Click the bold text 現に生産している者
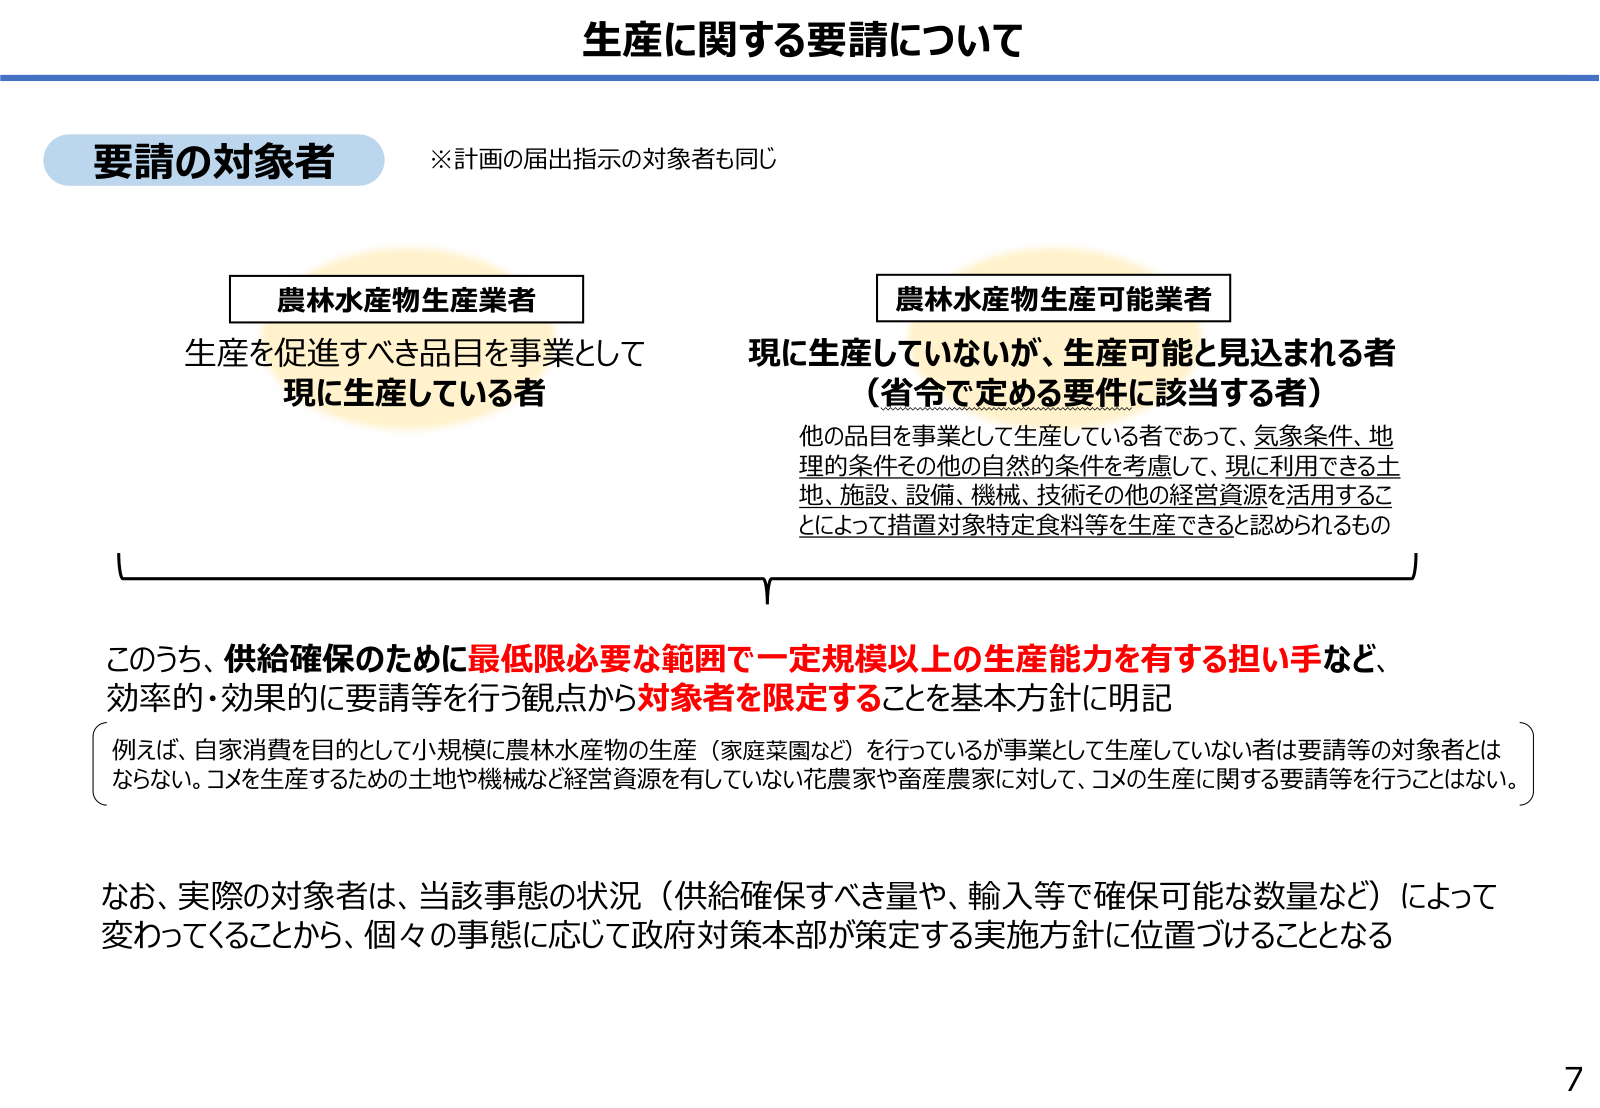Image resolution: width=1600 pixels, height=1108 pixels. coord(414,393)
